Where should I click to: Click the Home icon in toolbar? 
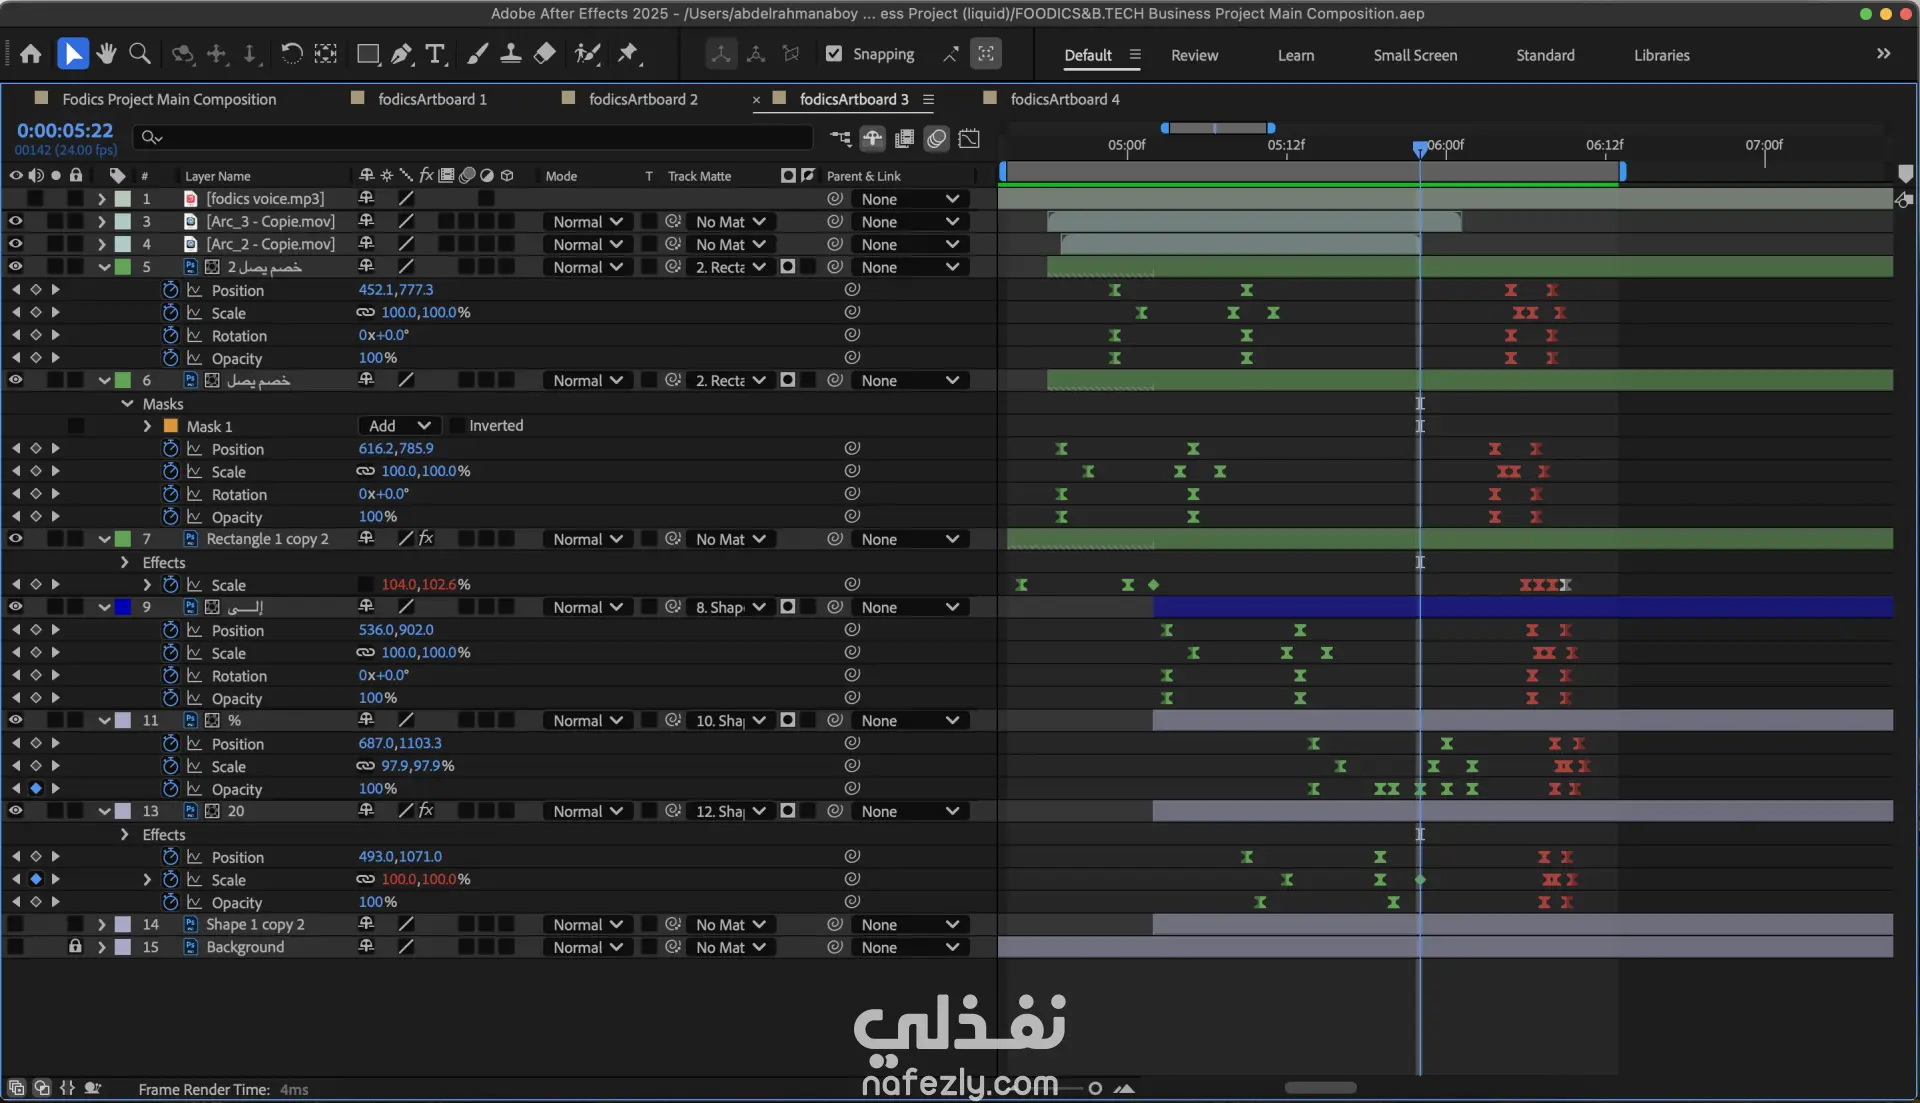[31, 54]
